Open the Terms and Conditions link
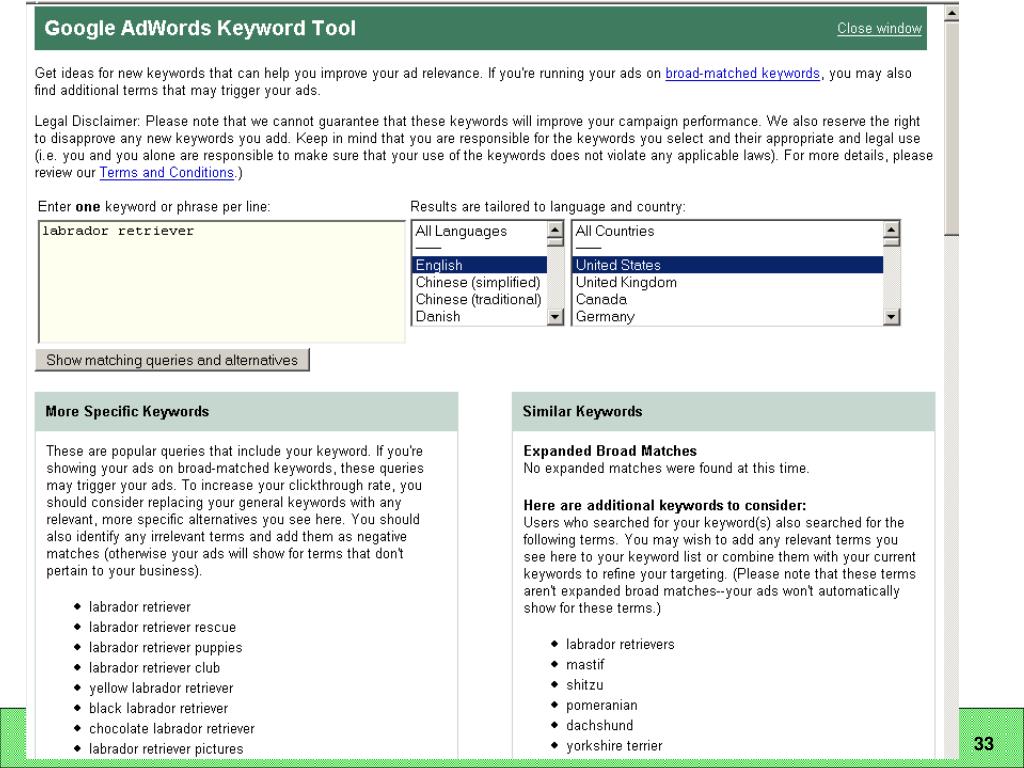The image size is (1024, 768). tap(167, 172)
